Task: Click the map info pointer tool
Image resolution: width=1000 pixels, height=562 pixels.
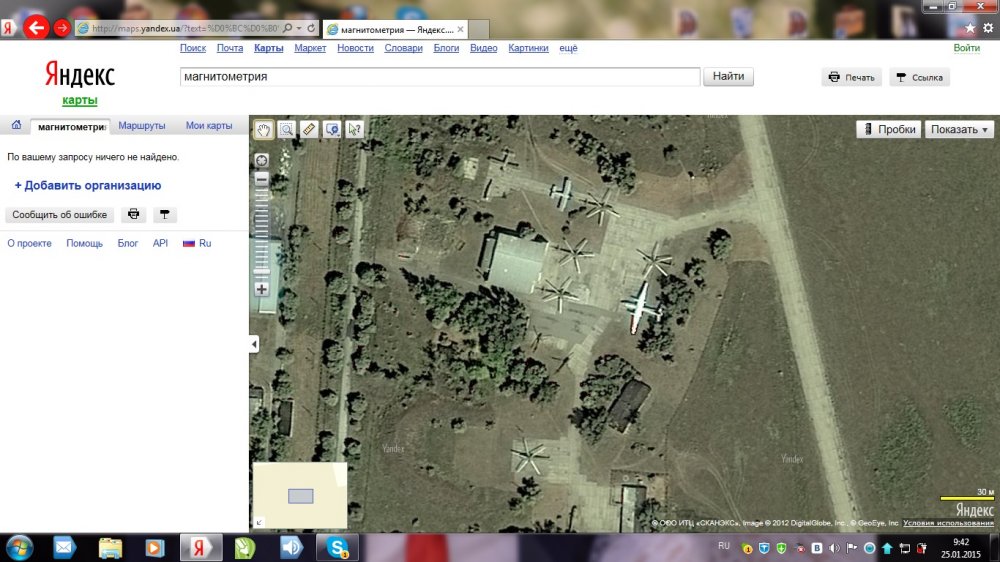Action: (x=354, y=129)
